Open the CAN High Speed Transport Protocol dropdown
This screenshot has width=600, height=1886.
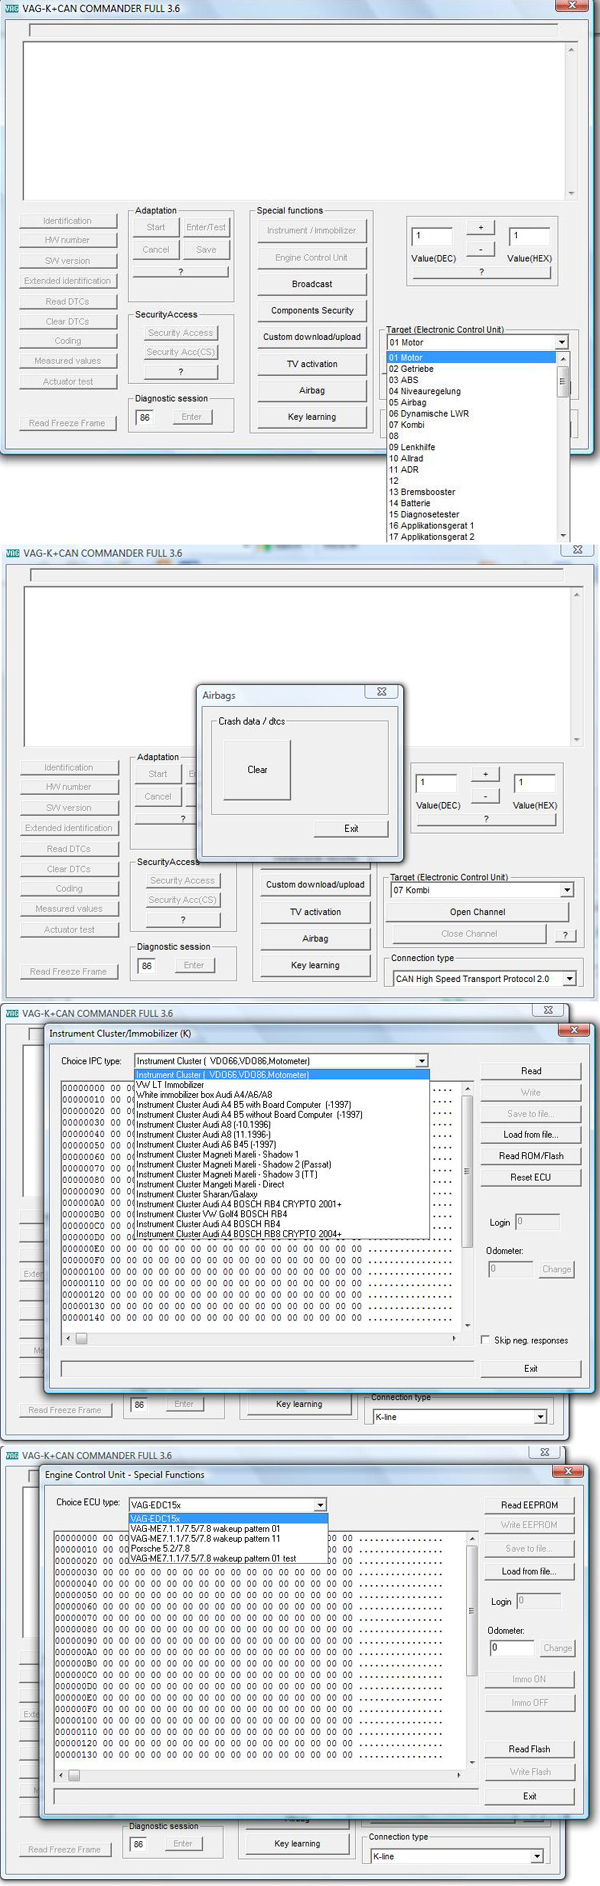click(569, 979)
